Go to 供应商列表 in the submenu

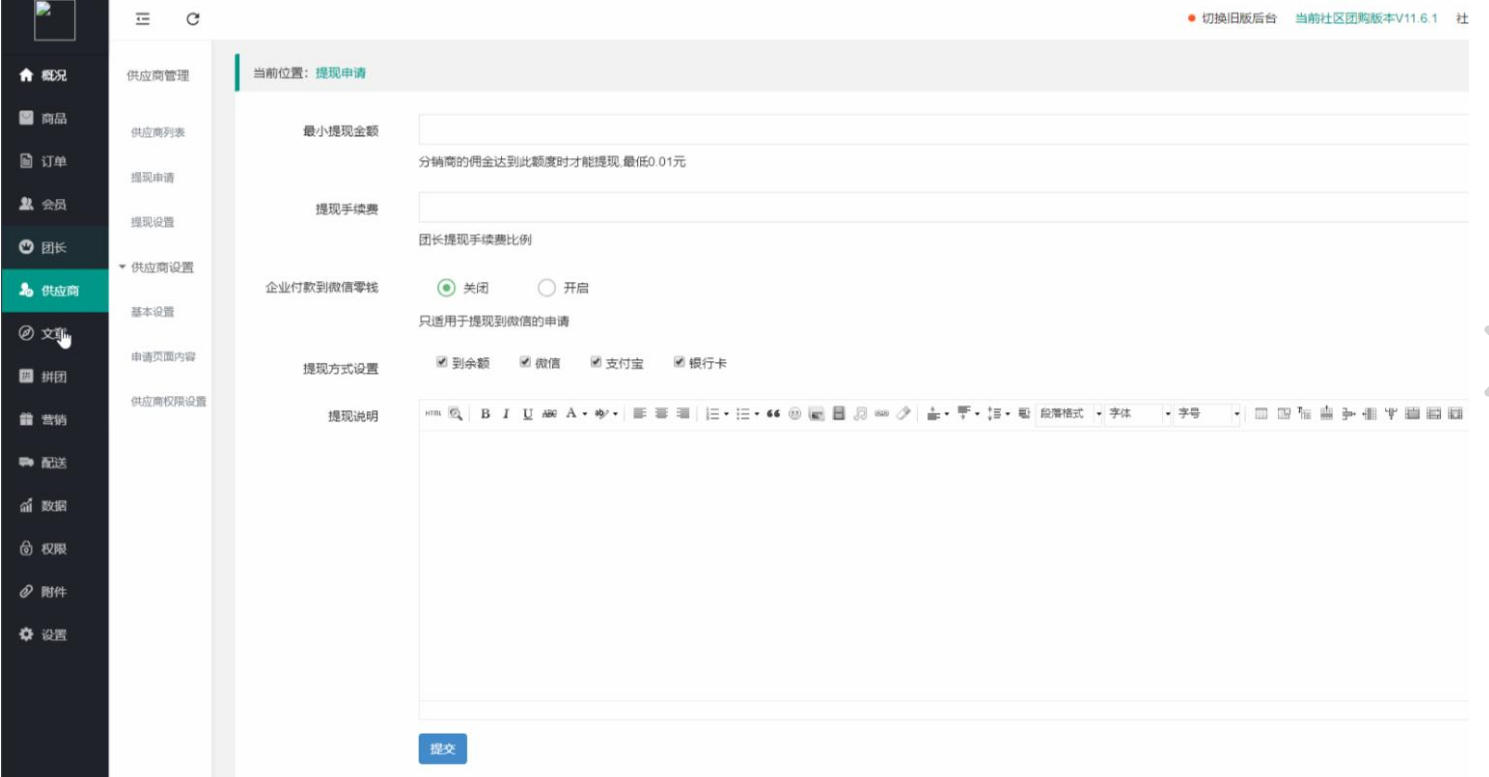158,133
